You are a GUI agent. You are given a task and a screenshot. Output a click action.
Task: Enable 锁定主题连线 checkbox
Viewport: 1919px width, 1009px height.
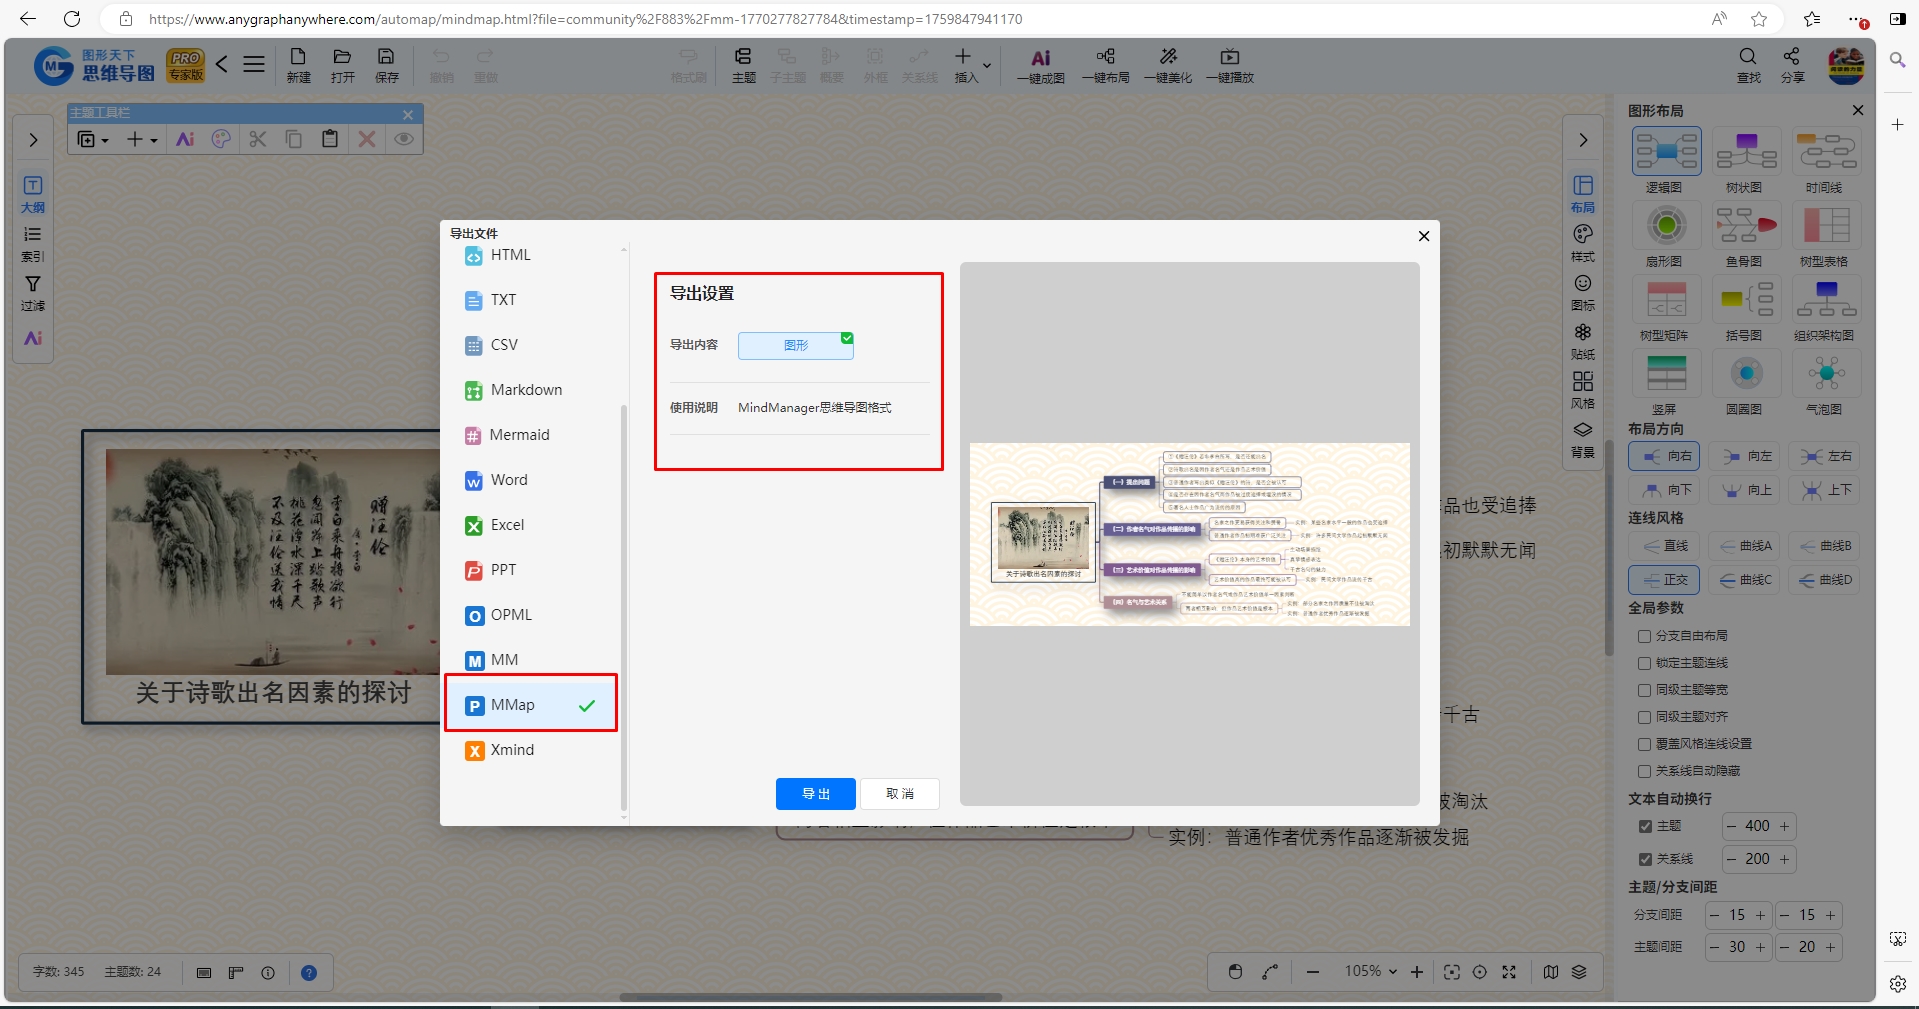click(x=1644, y=663)
